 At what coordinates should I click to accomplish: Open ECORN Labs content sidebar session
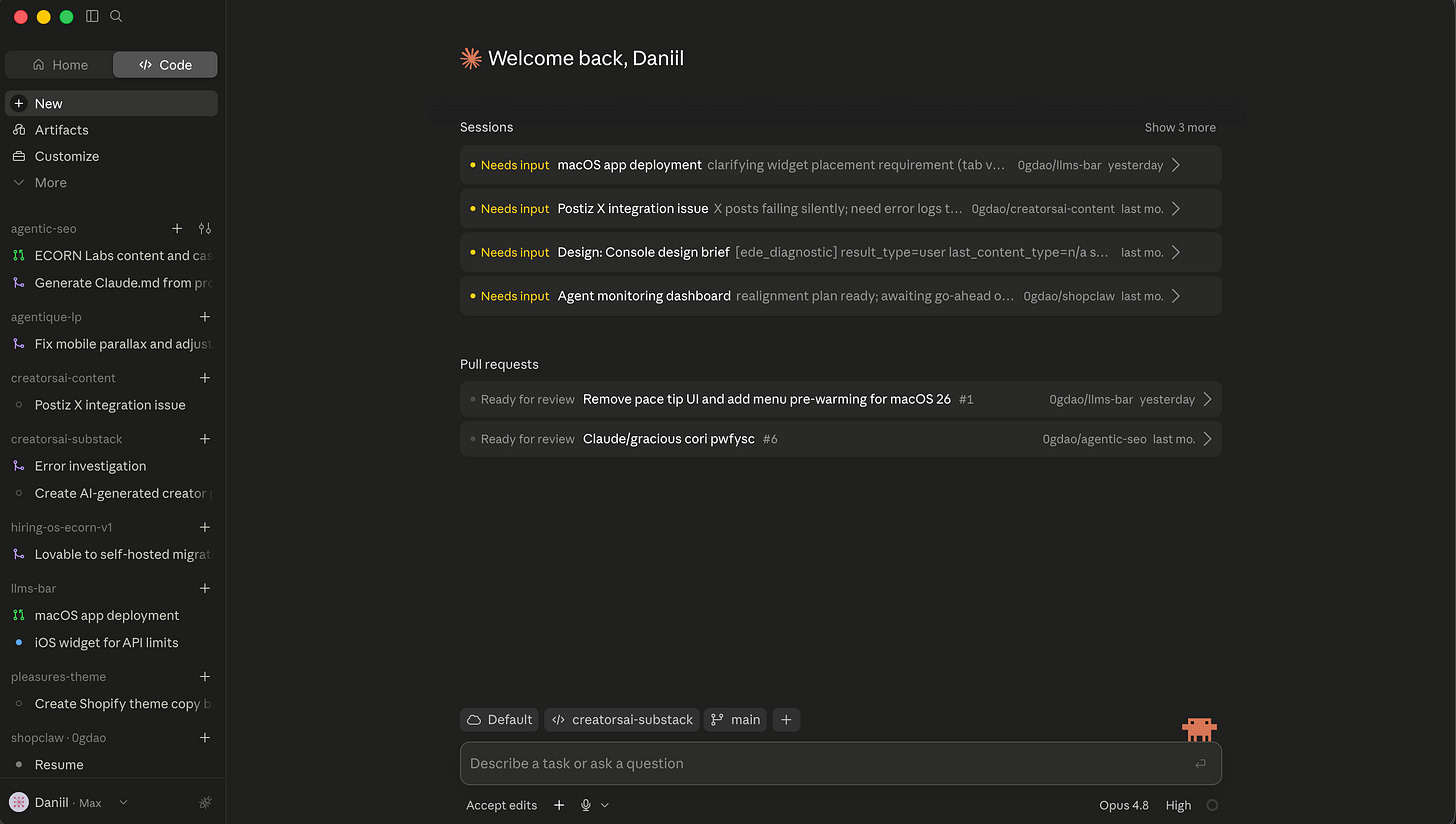pos(111,256)
